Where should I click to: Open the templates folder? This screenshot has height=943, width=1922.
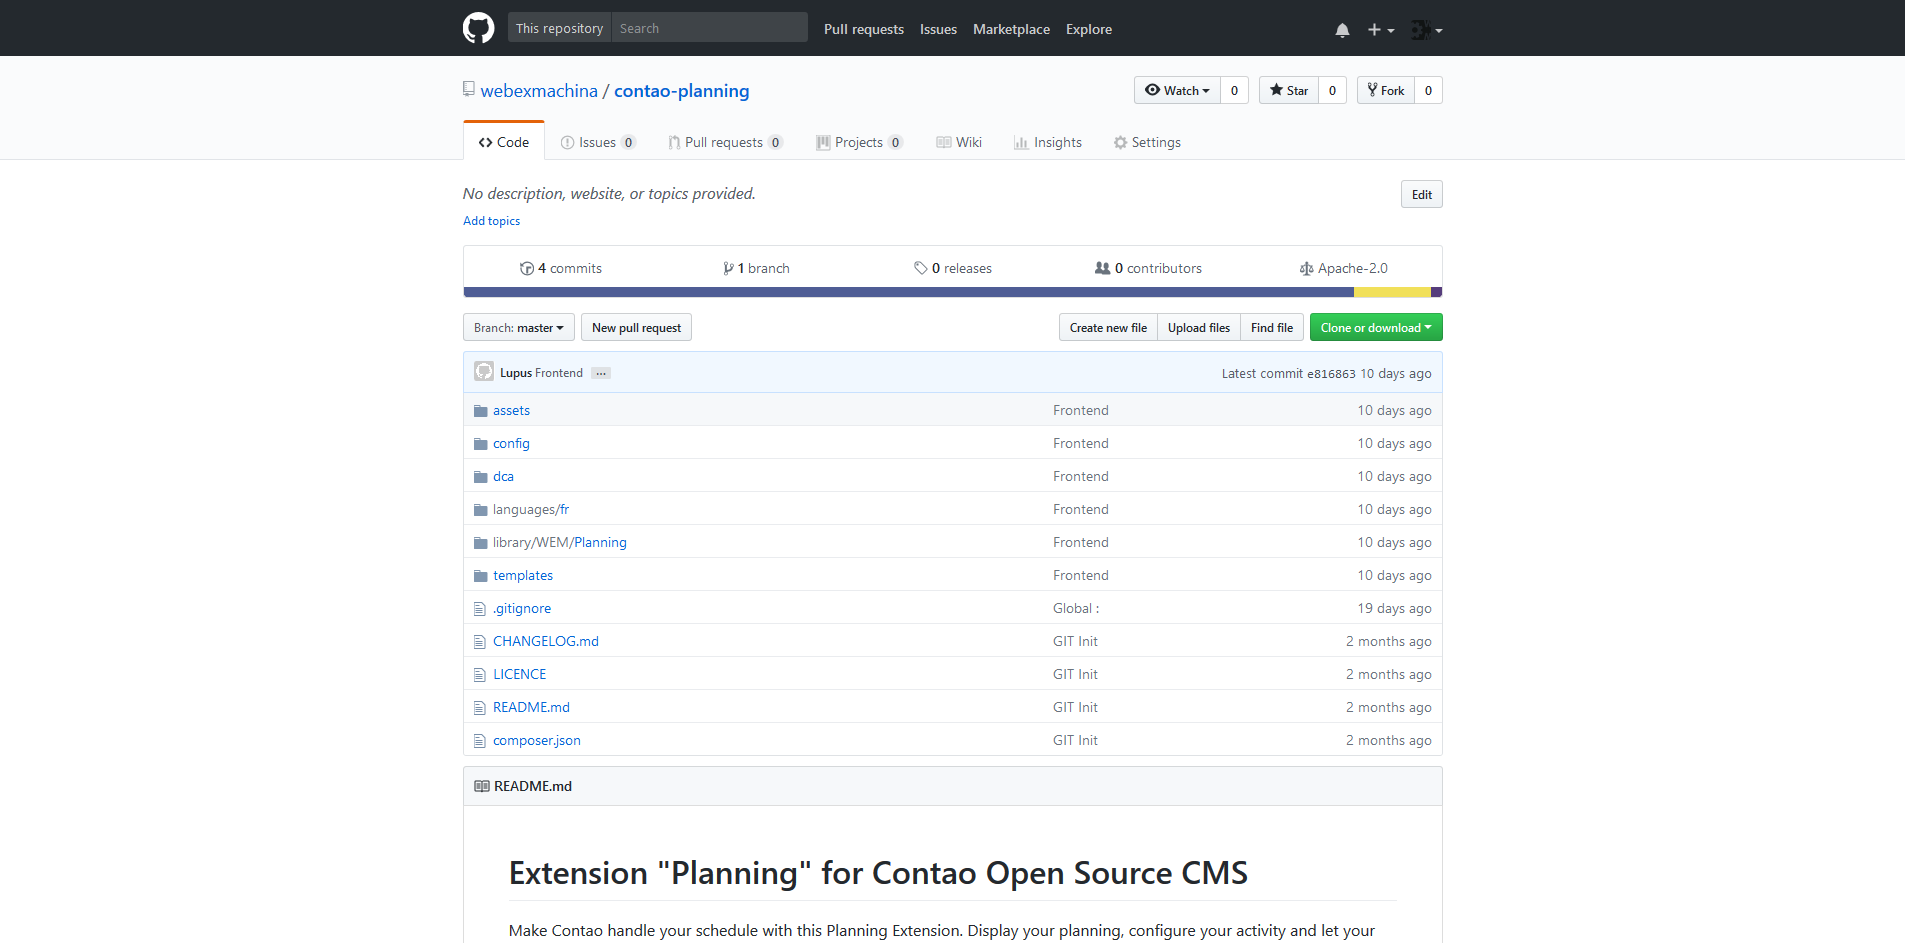pyautogui.click(x=523, y=575)
